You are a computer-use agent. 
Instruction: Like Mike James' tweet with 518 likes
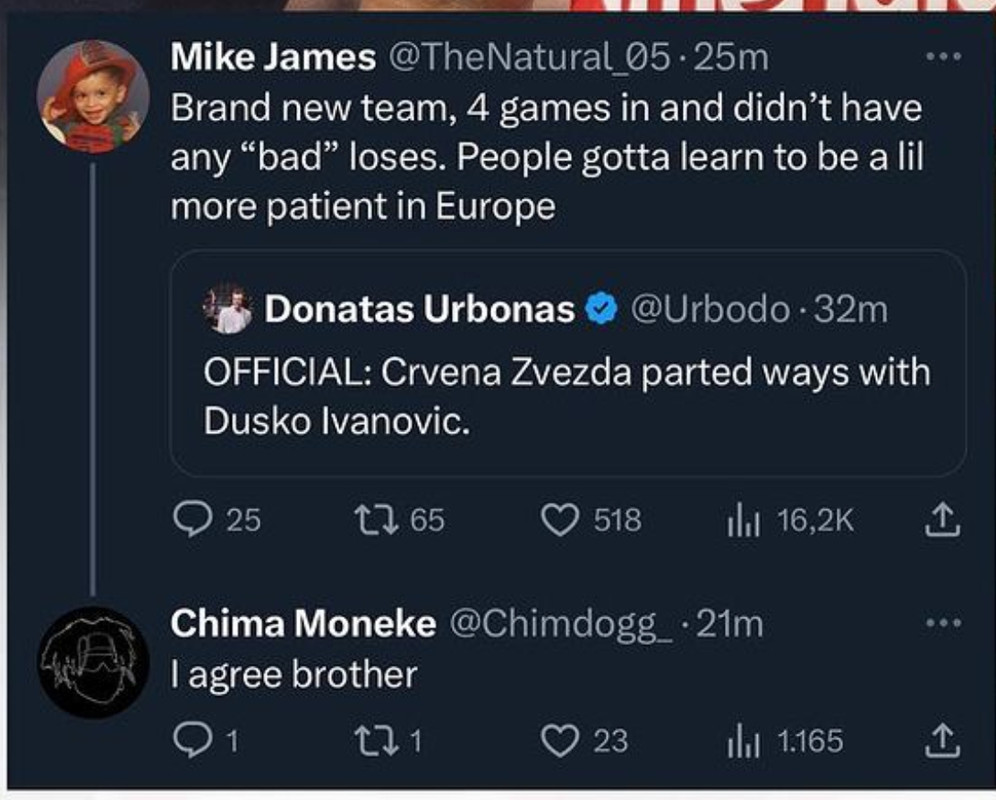coord(560,519)
